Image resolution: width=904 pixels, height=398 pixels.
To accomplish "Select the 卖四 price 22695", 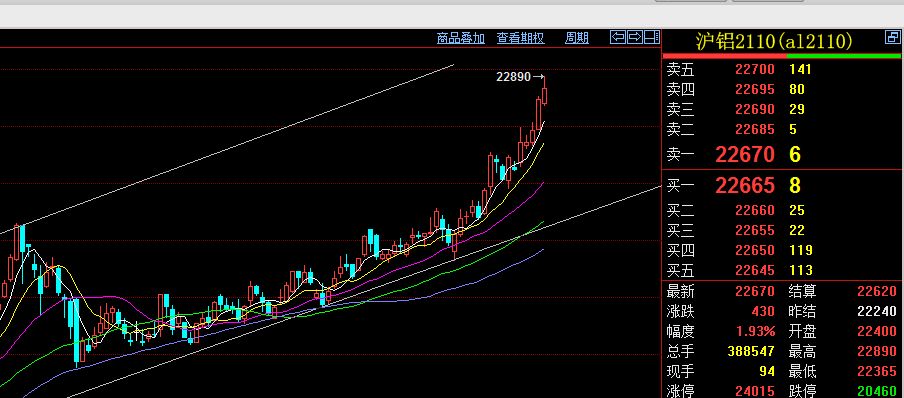I will (x=755, y=90).
